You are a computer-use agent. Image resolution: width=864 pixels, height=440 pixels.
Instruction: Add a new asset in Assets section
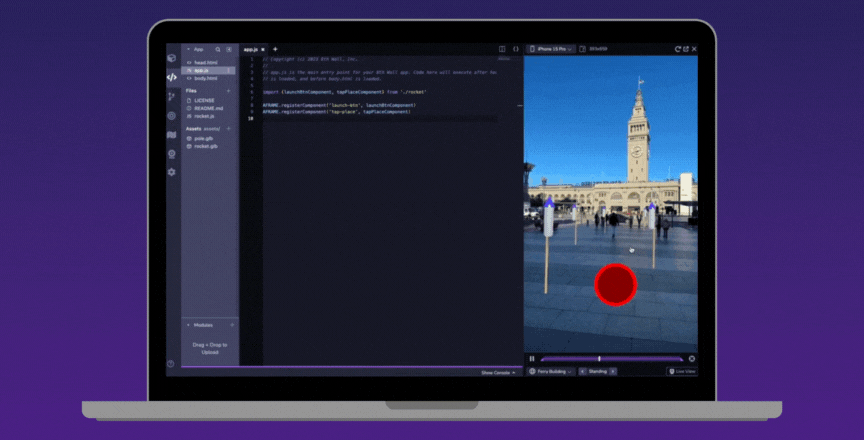229,129
